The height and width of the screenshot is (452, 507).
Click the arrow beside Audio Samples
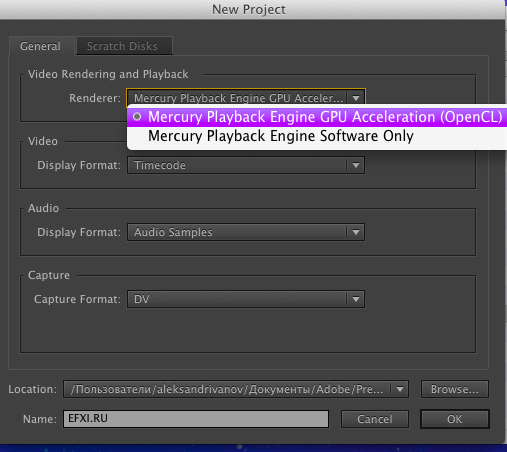tap(356, 232)
